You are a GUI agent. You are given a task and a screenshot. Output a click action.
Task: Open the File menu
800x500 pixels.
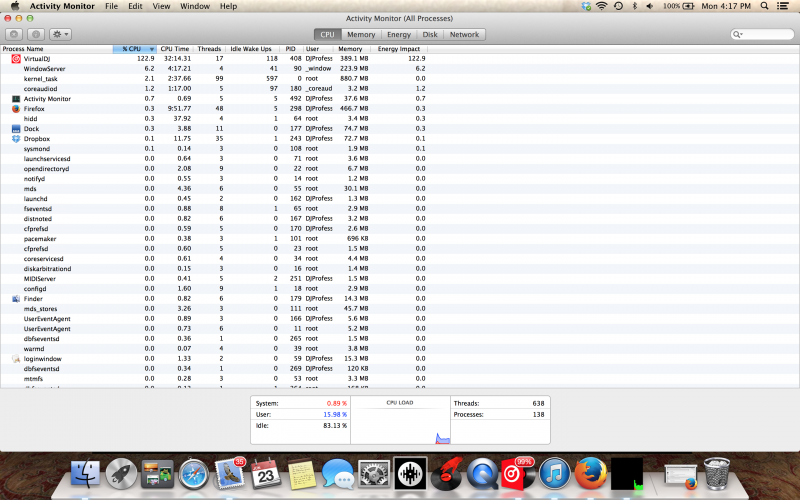coord(111,6)
